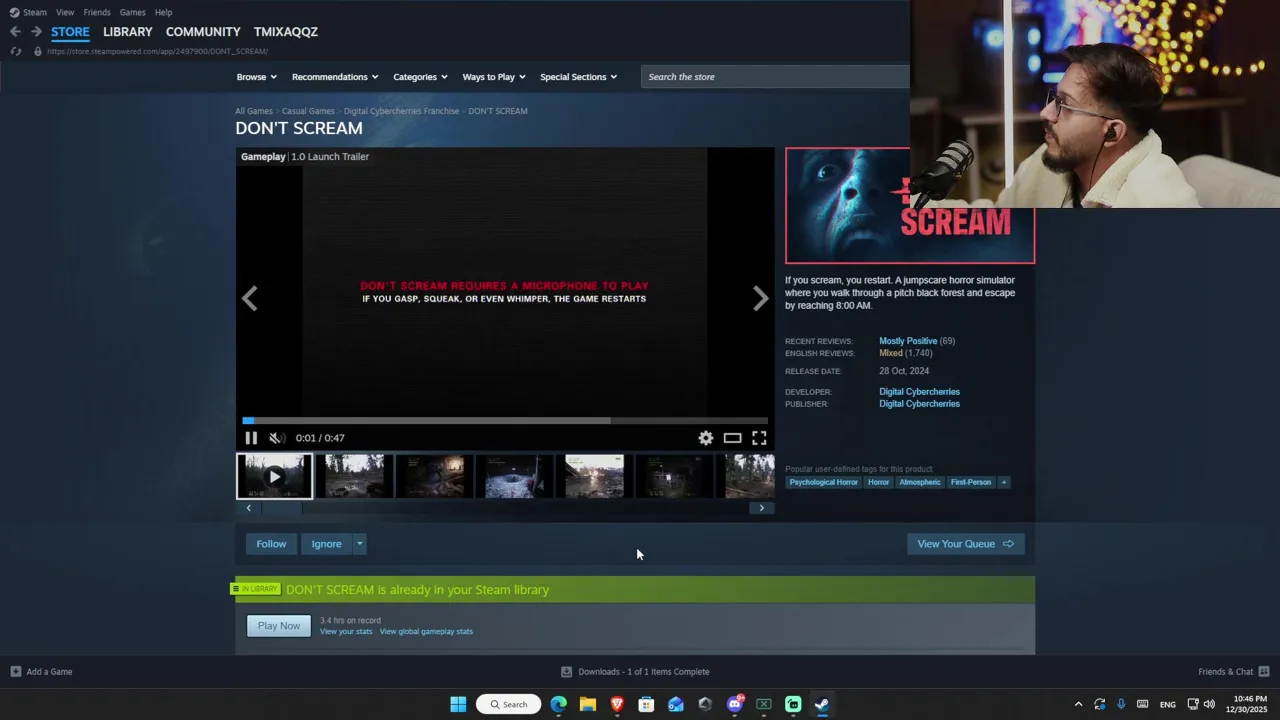Screen dimensions: 1280x720
Task: Expand the Special Sections dropdown
Action: click(579, 77)
